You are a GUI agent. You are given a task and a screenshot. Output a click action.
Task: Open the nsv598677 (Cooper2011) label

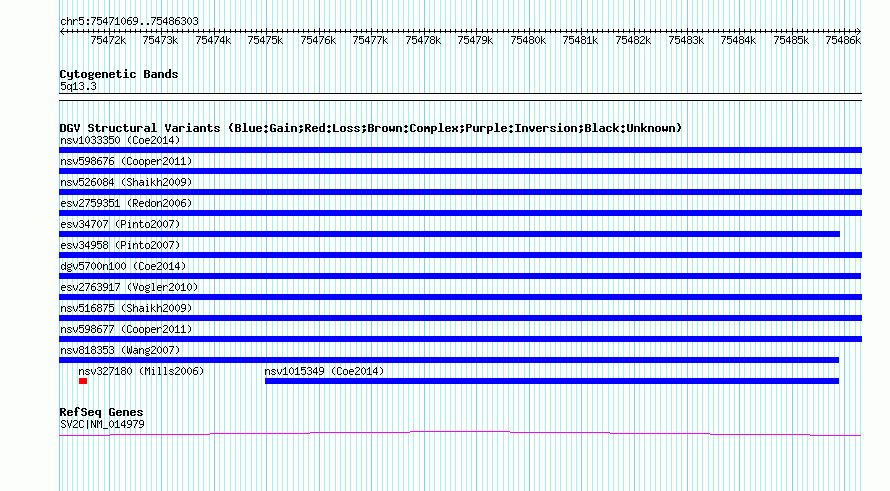click(x=126, y=329)
